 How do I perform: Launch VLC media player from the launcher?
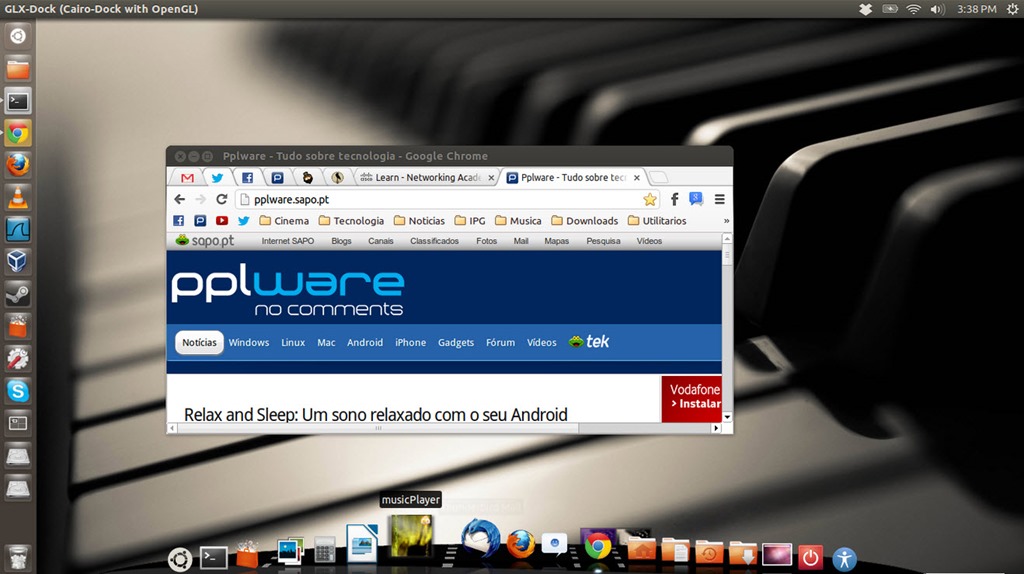[x=18, y=197]
